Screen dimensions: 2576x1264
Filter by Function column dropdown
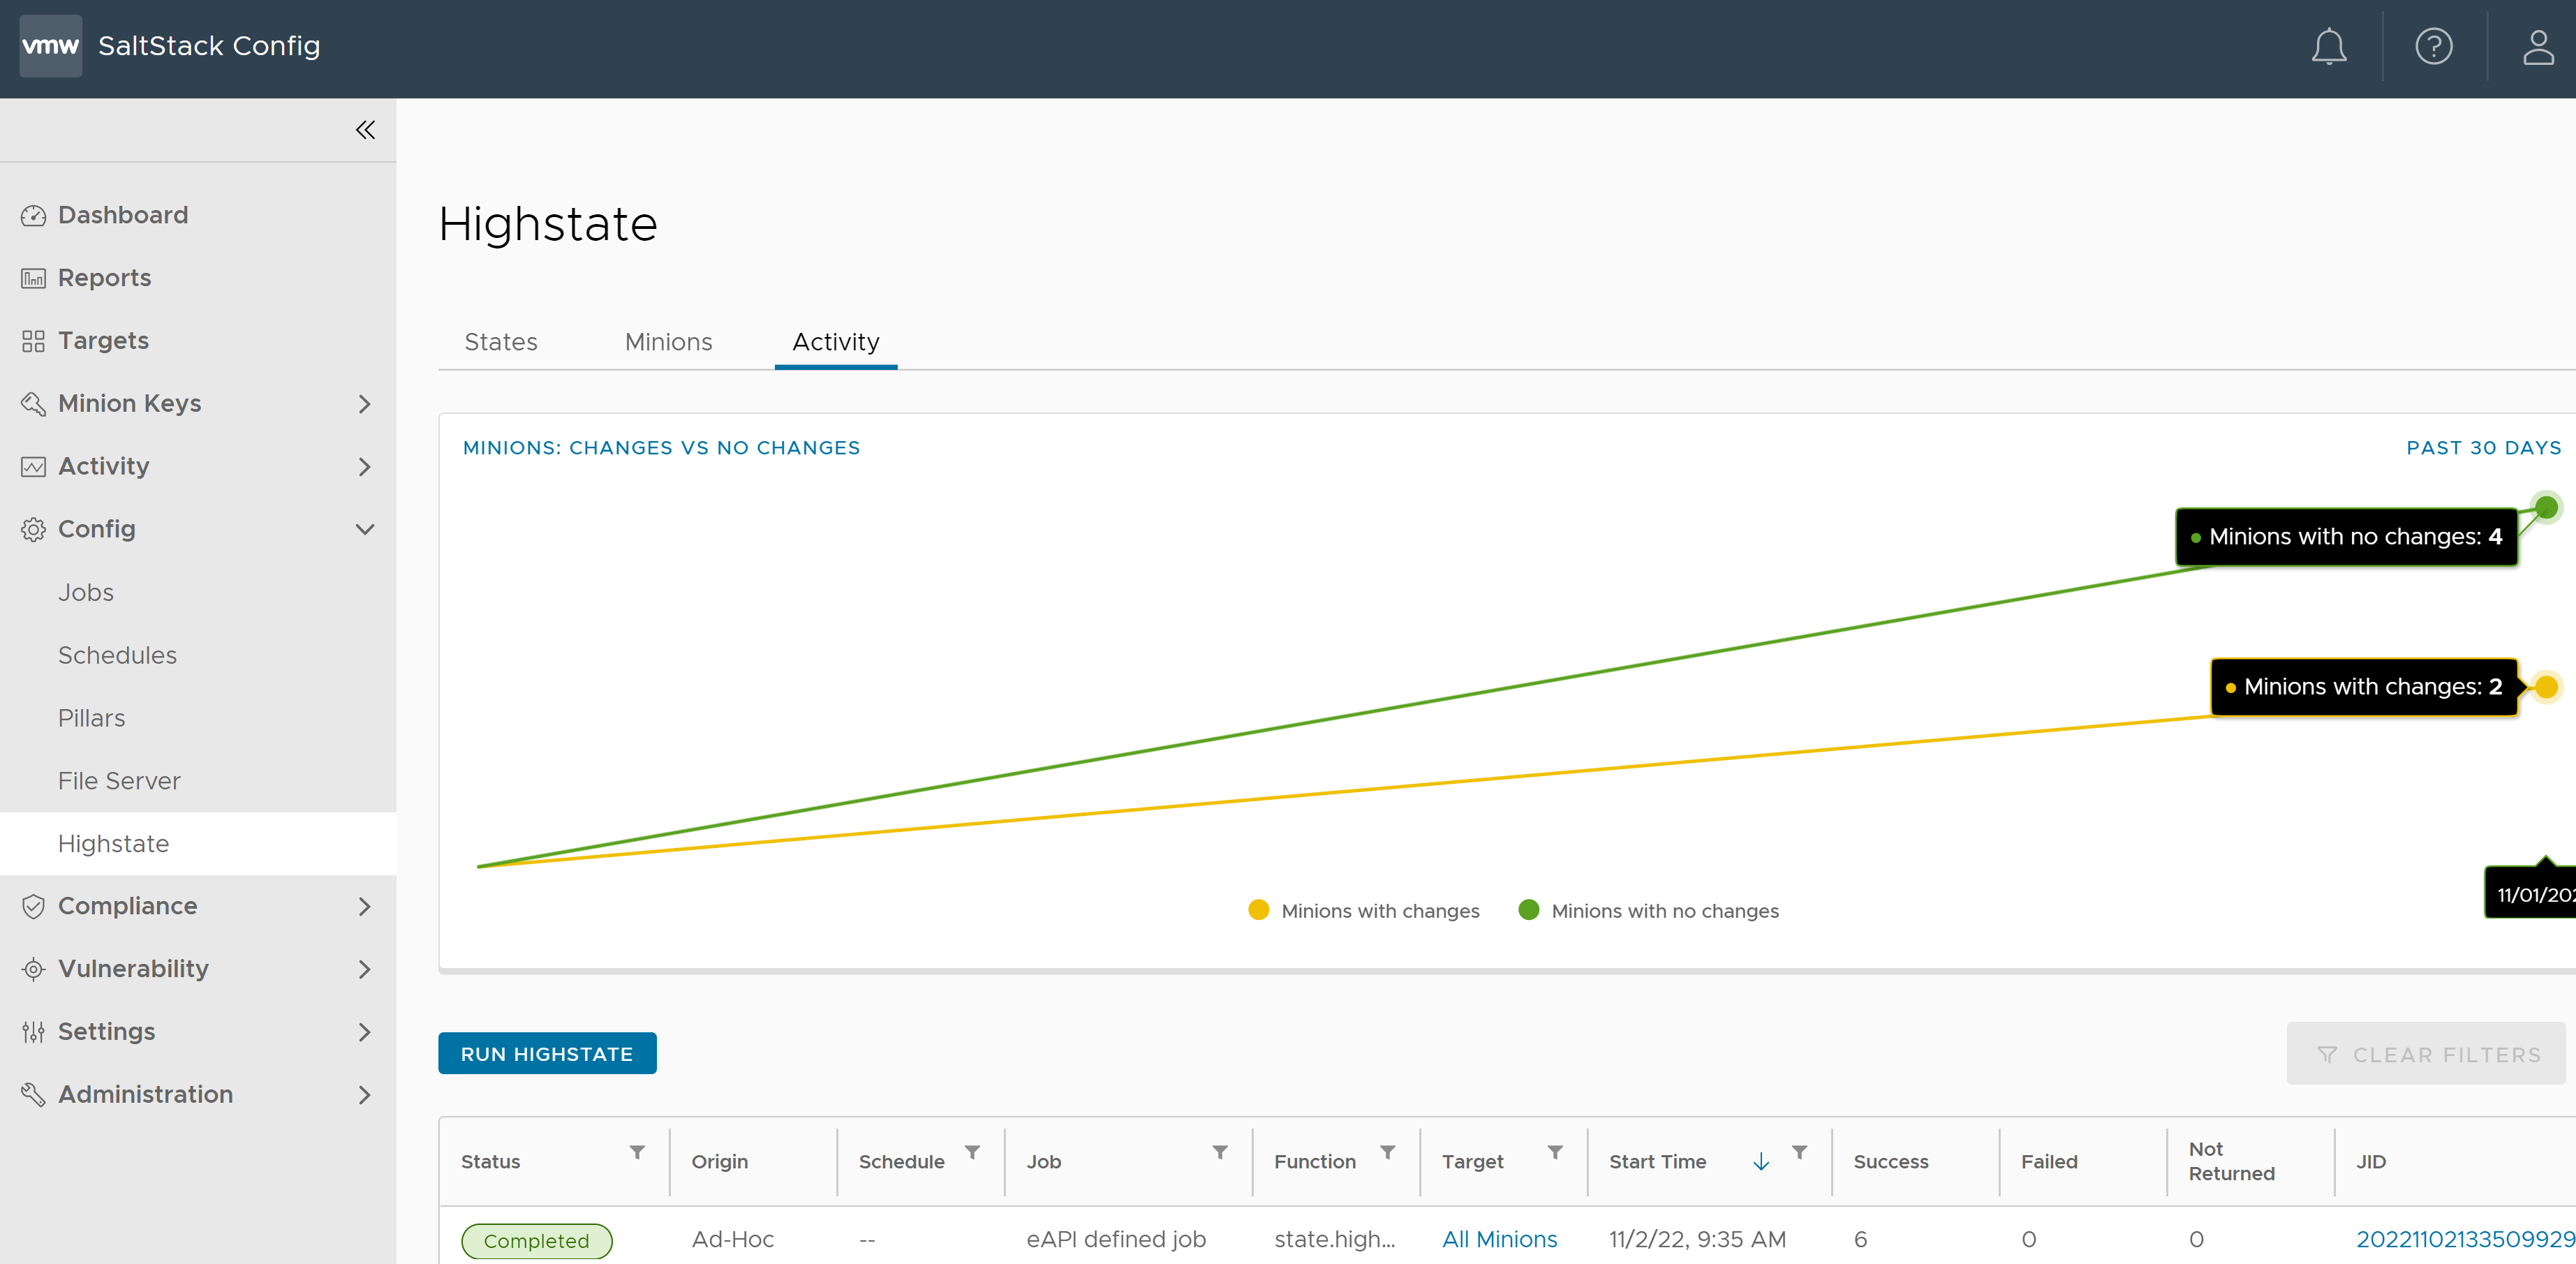pyautogui.click(x=1390, y=1154)
